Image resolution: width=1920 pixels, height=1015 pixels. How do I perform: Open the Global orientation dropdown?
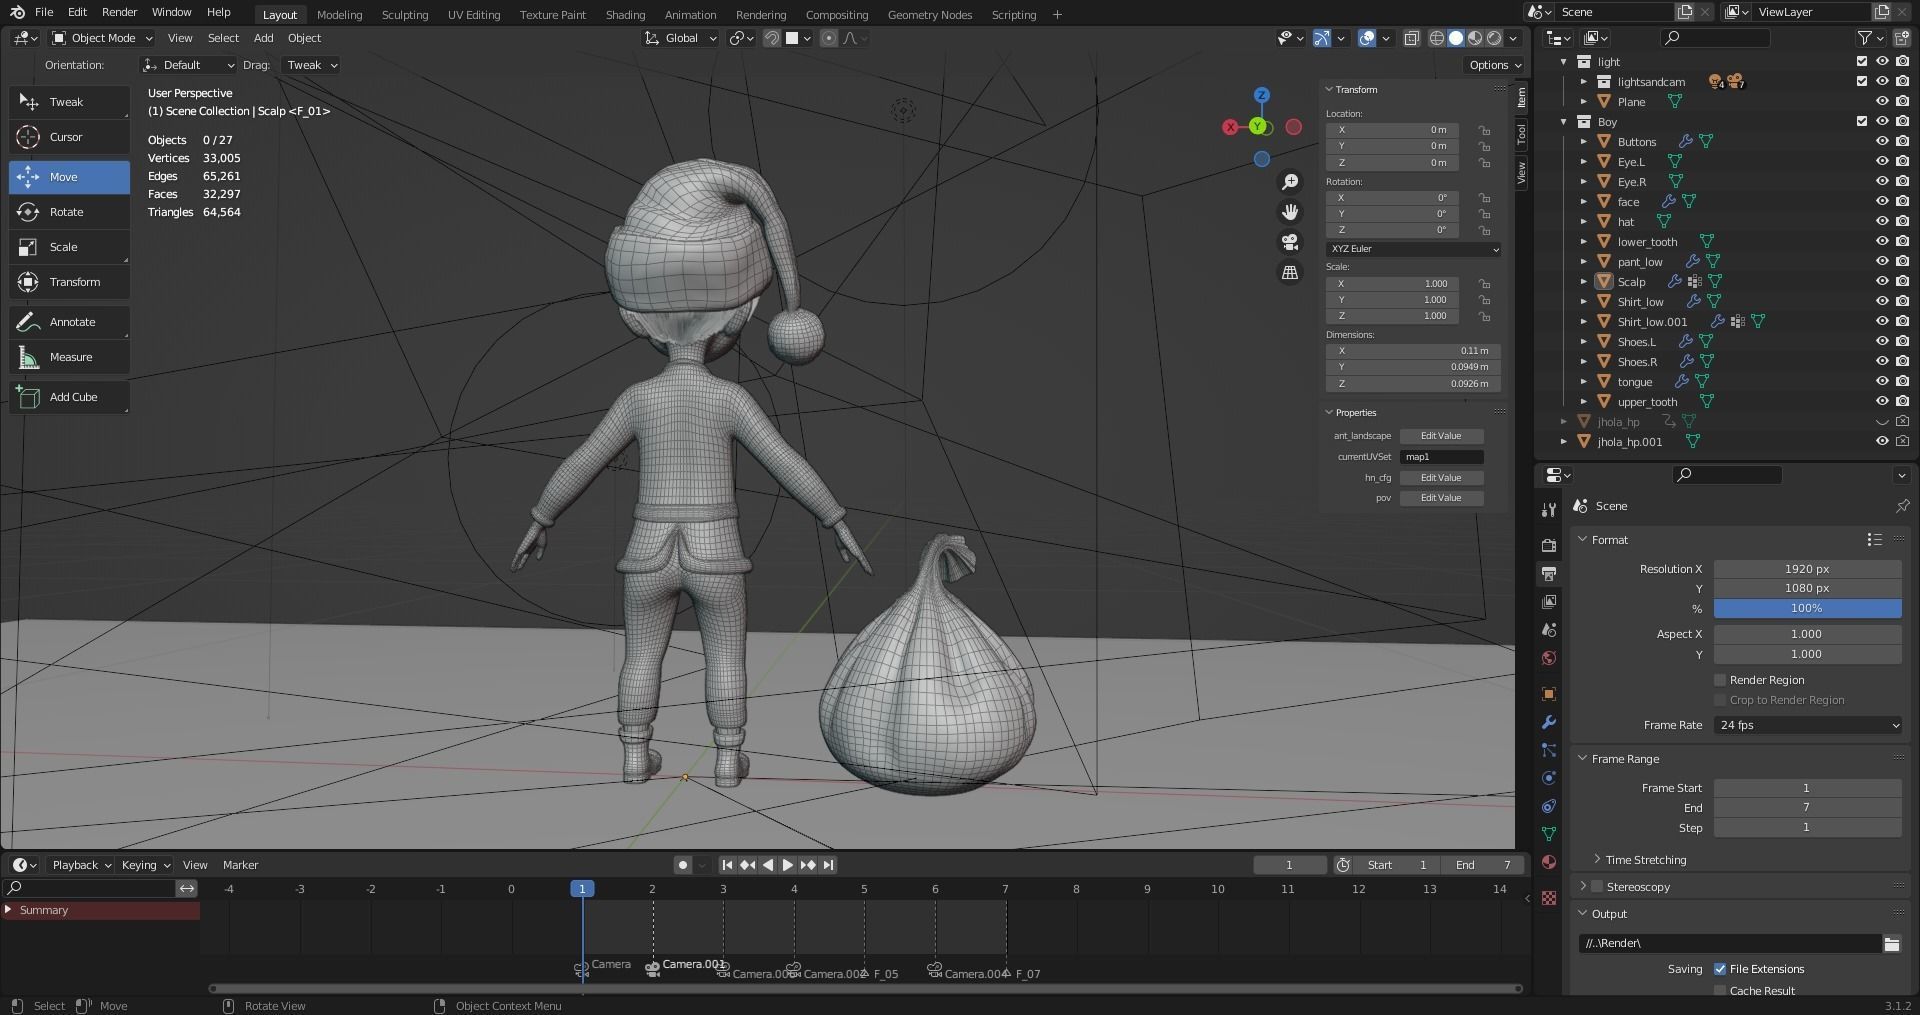coord(681,38)
